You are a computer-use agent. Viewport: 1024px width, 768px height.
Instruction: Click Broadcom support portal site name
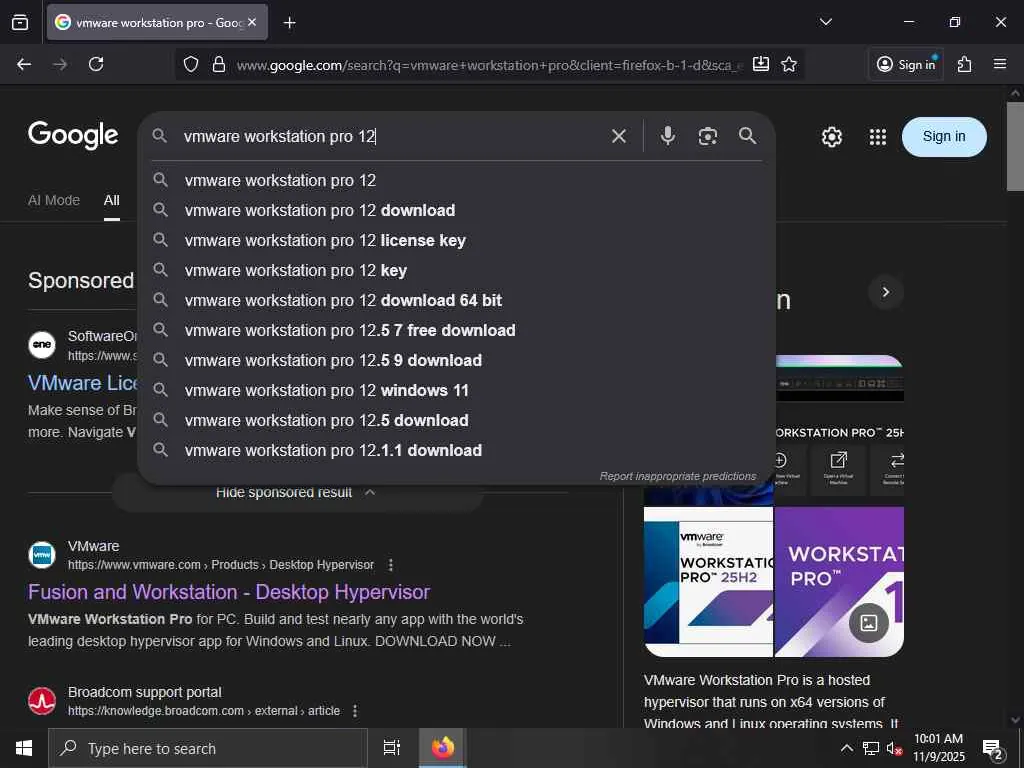tap(144, 692)
